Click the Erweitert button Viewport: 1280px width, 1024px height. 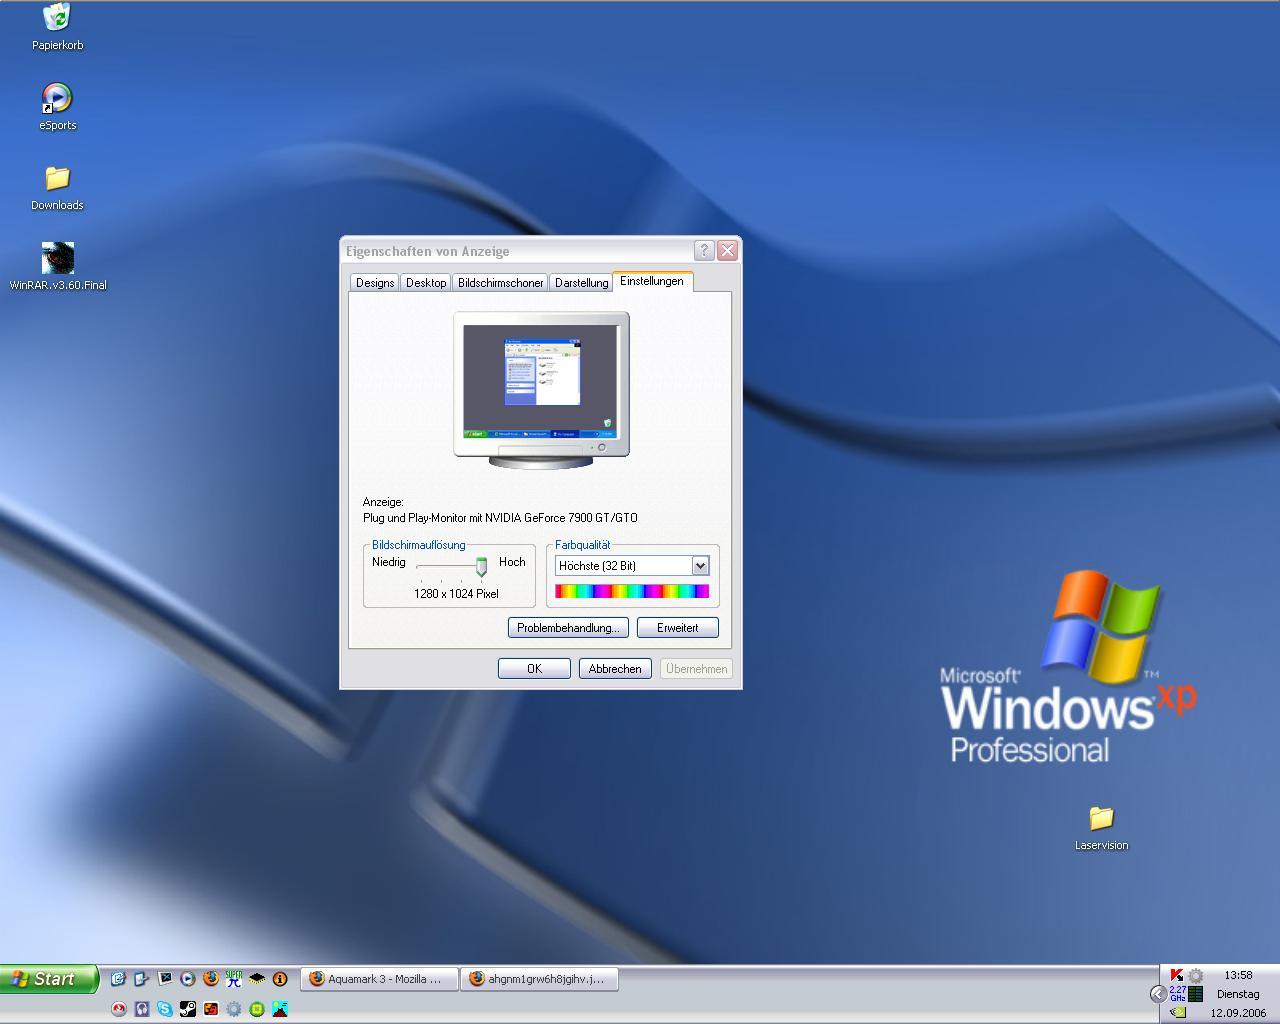tap(678, 628)
